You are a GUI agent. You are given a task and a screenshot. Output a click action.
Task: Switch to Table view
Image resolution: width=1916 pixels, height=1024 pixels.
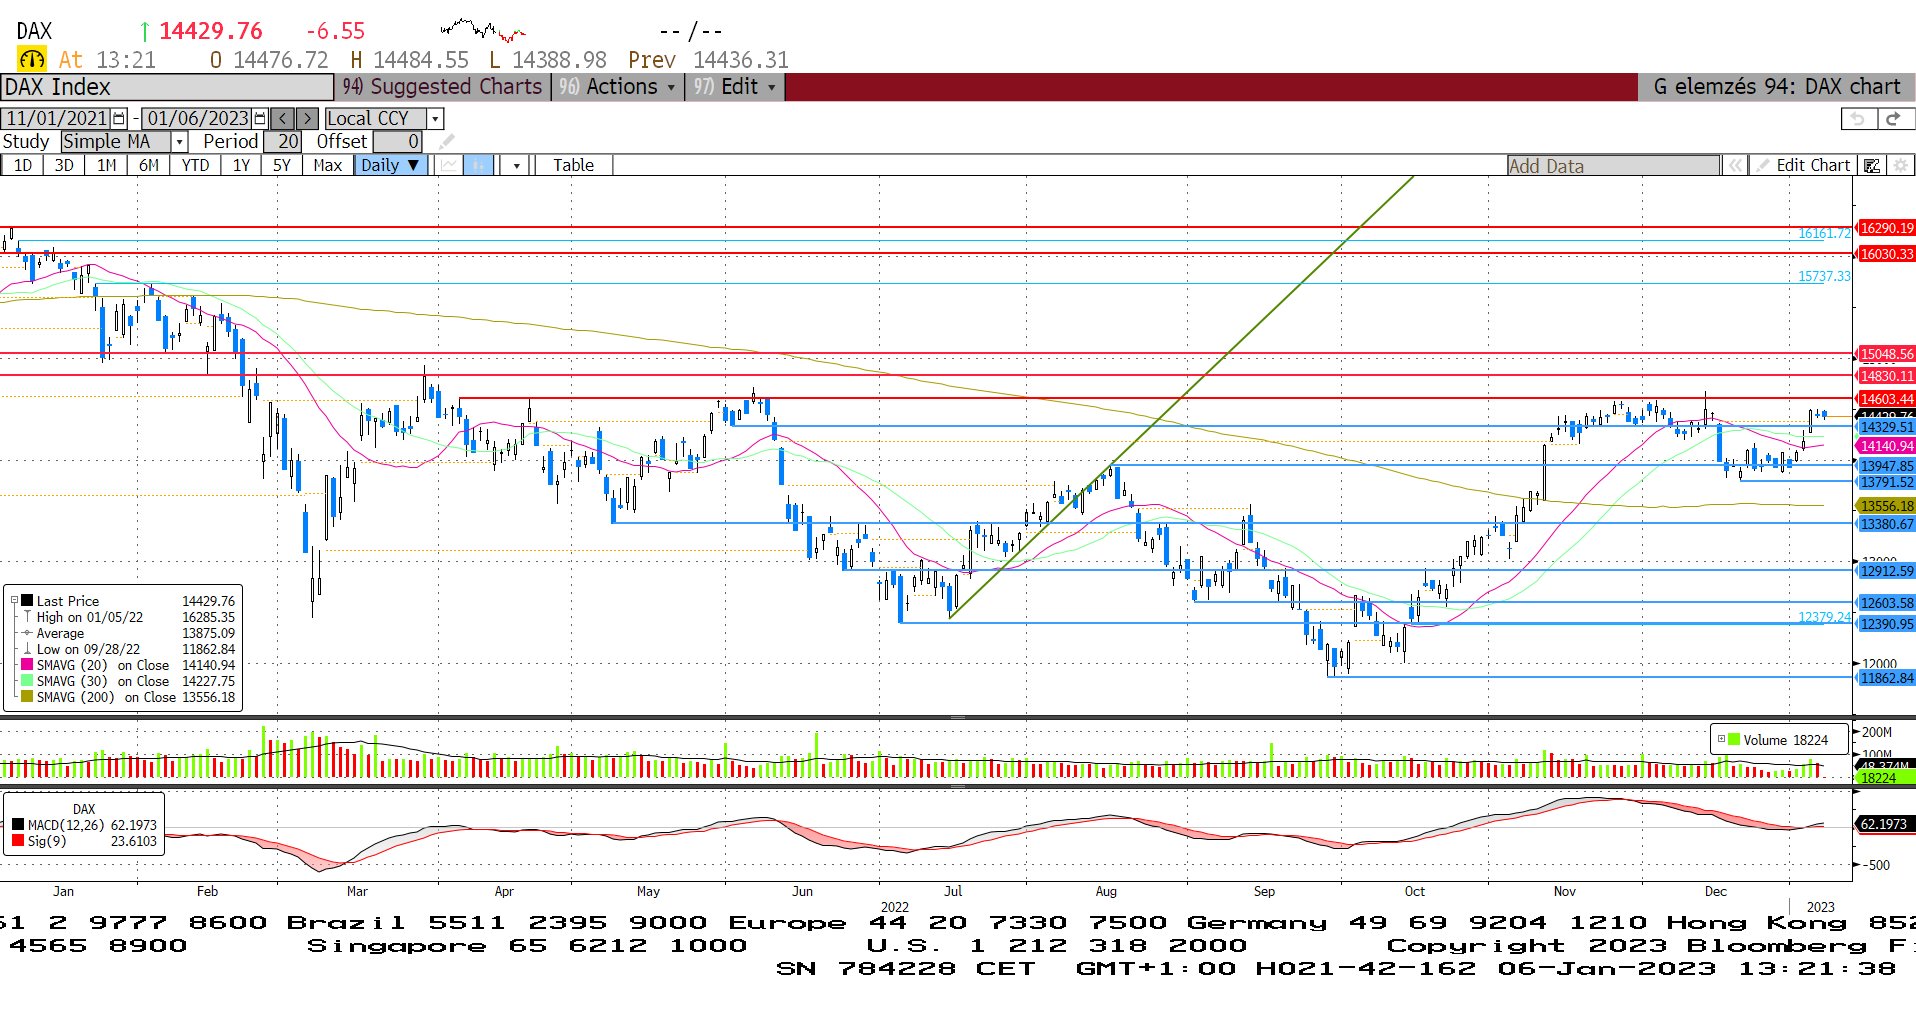(573, 165)
